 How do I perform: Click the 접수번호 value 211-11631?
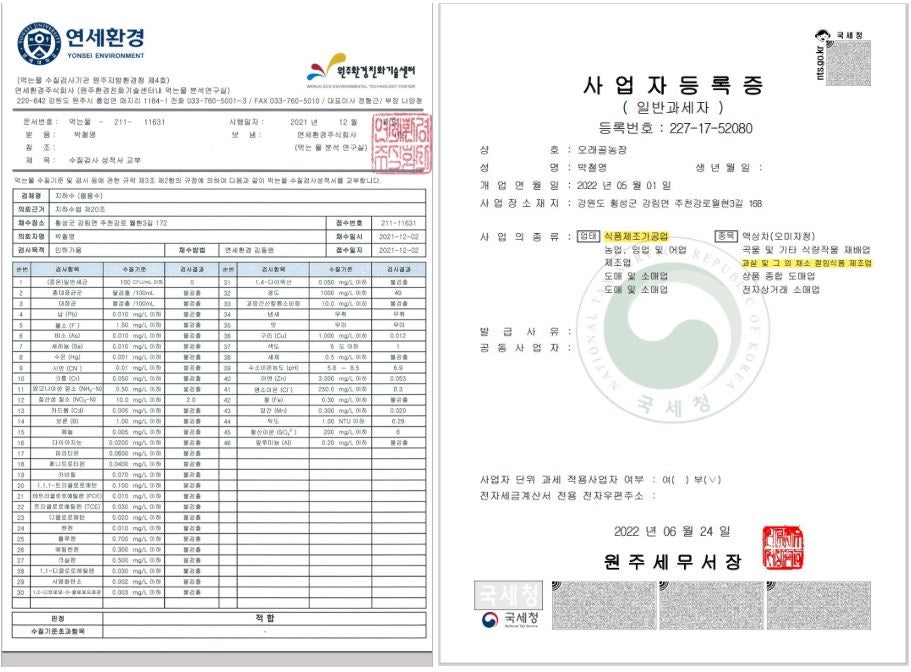(399, 223)
